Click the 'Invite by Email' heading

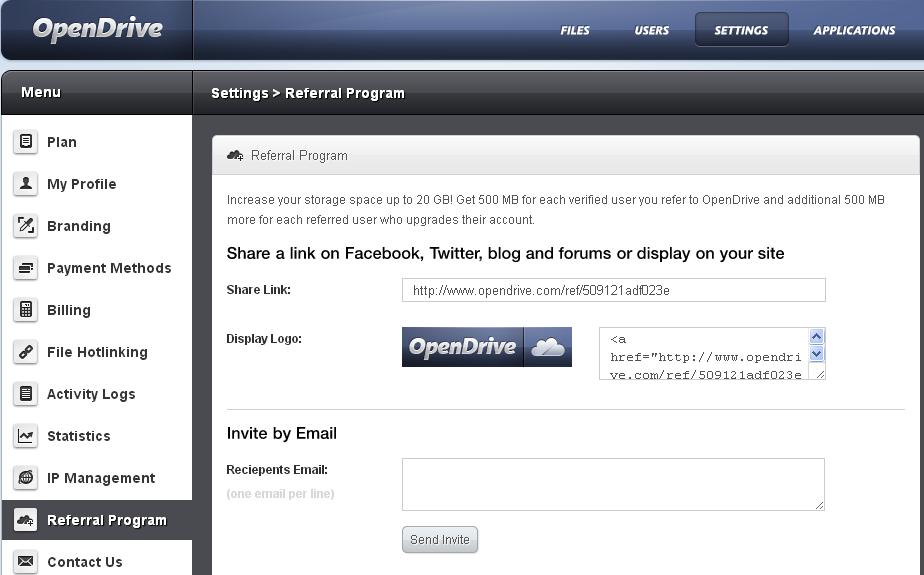[x=282, y=434]
